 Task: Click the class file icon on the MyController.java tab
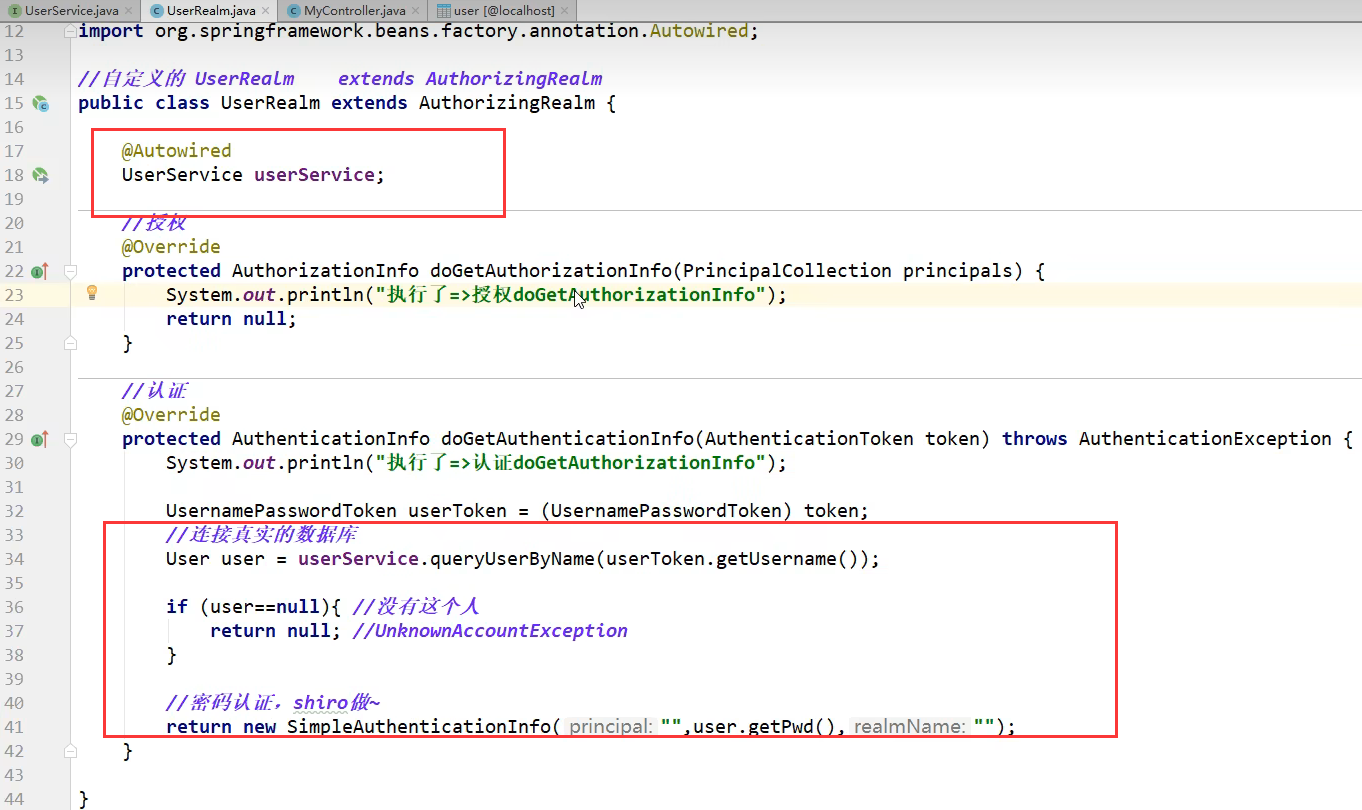pyautogui.click(x=294, y=10)
